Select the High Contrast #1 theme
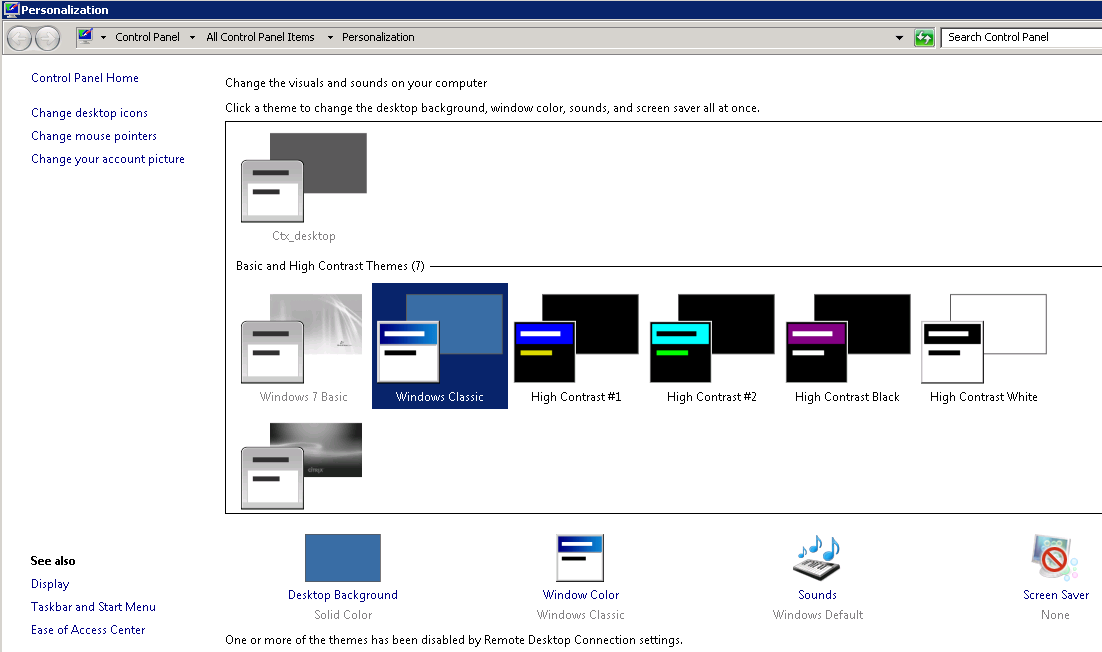1102x652 pixels. pyautogui.click(x=576, y=340)
